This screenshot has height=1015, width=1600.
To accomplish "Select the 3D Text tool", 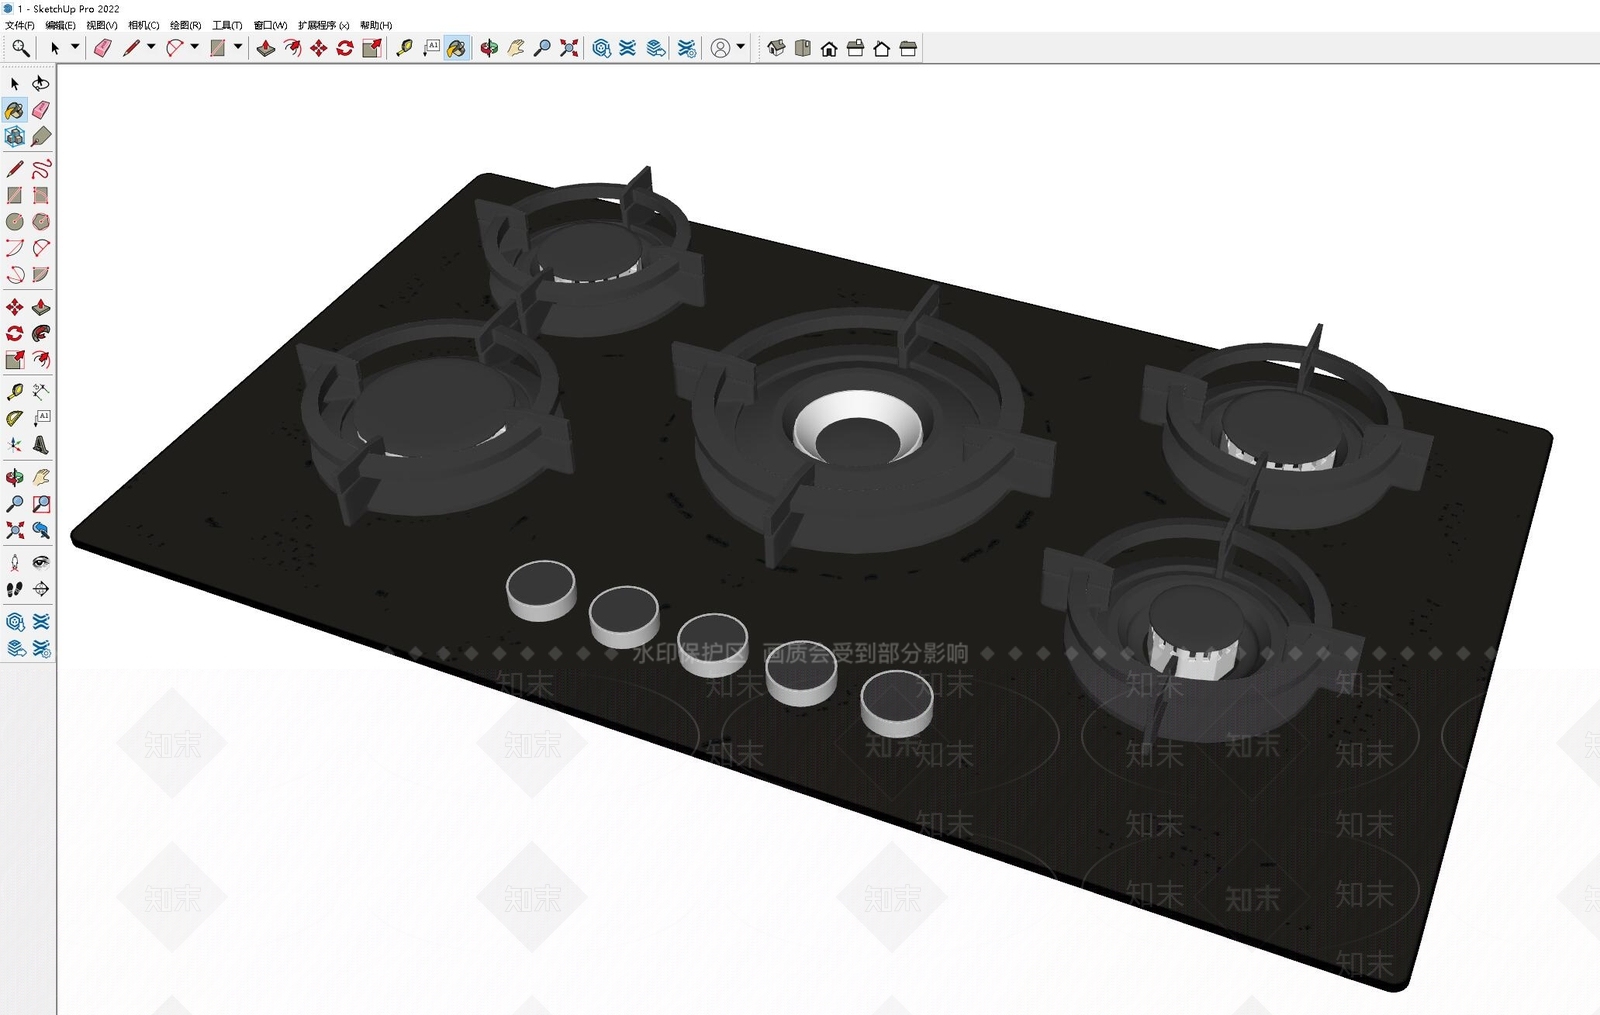I will click(41, 445).
